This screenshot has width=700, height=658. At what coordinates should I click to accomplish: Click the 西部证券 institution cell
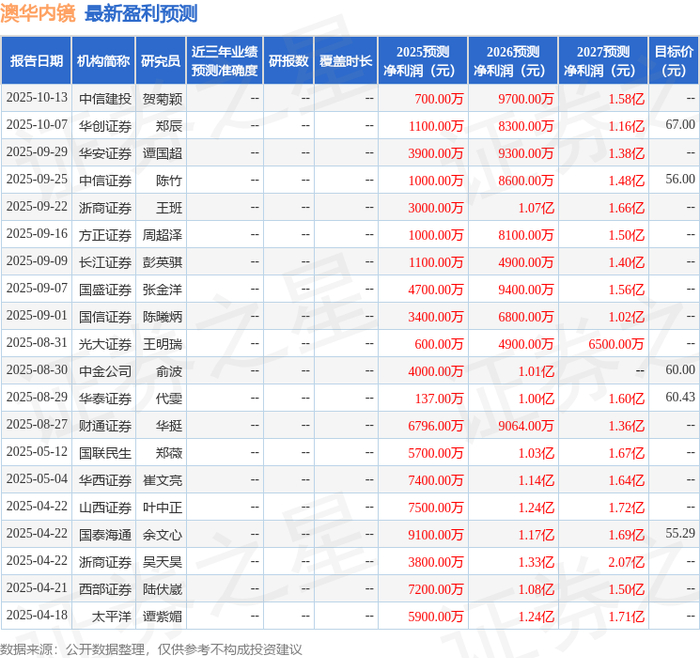coord(105,589)
